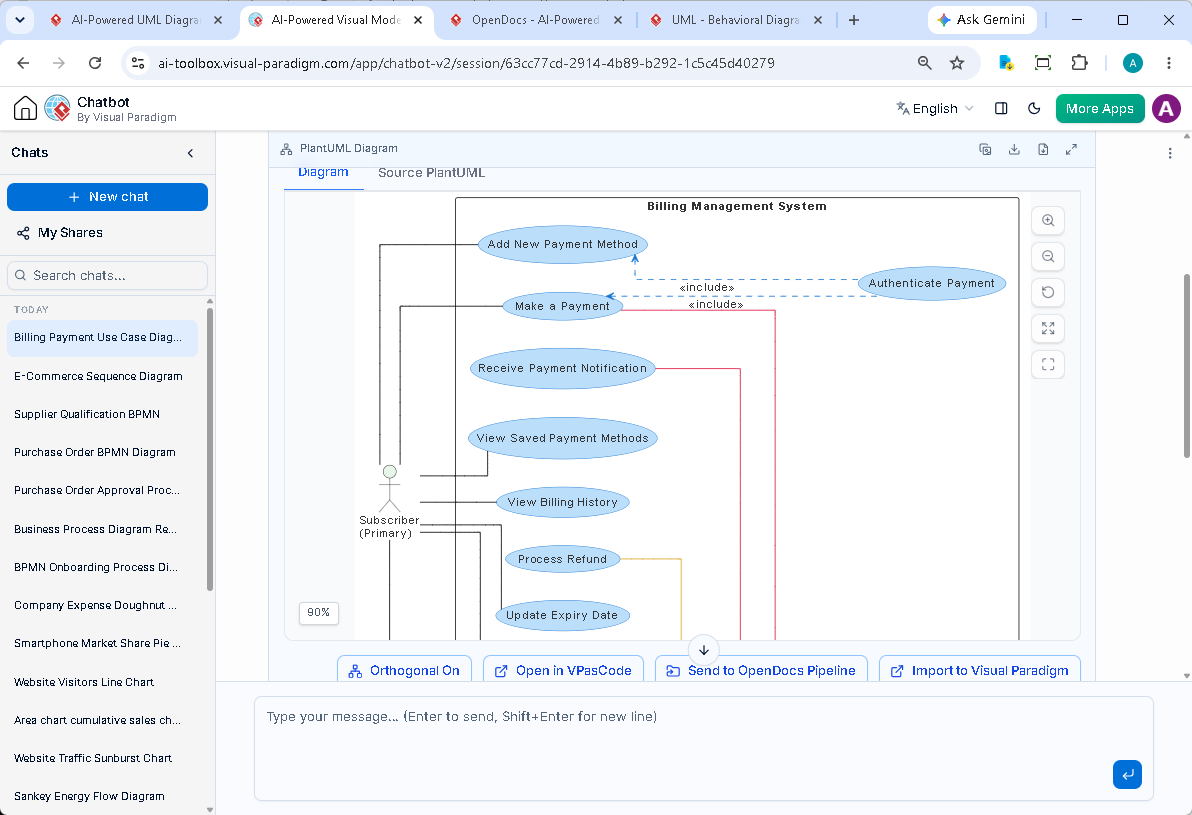Click the 90% zoom level indicator
The image size is (1192, 815).
[319, 613]
